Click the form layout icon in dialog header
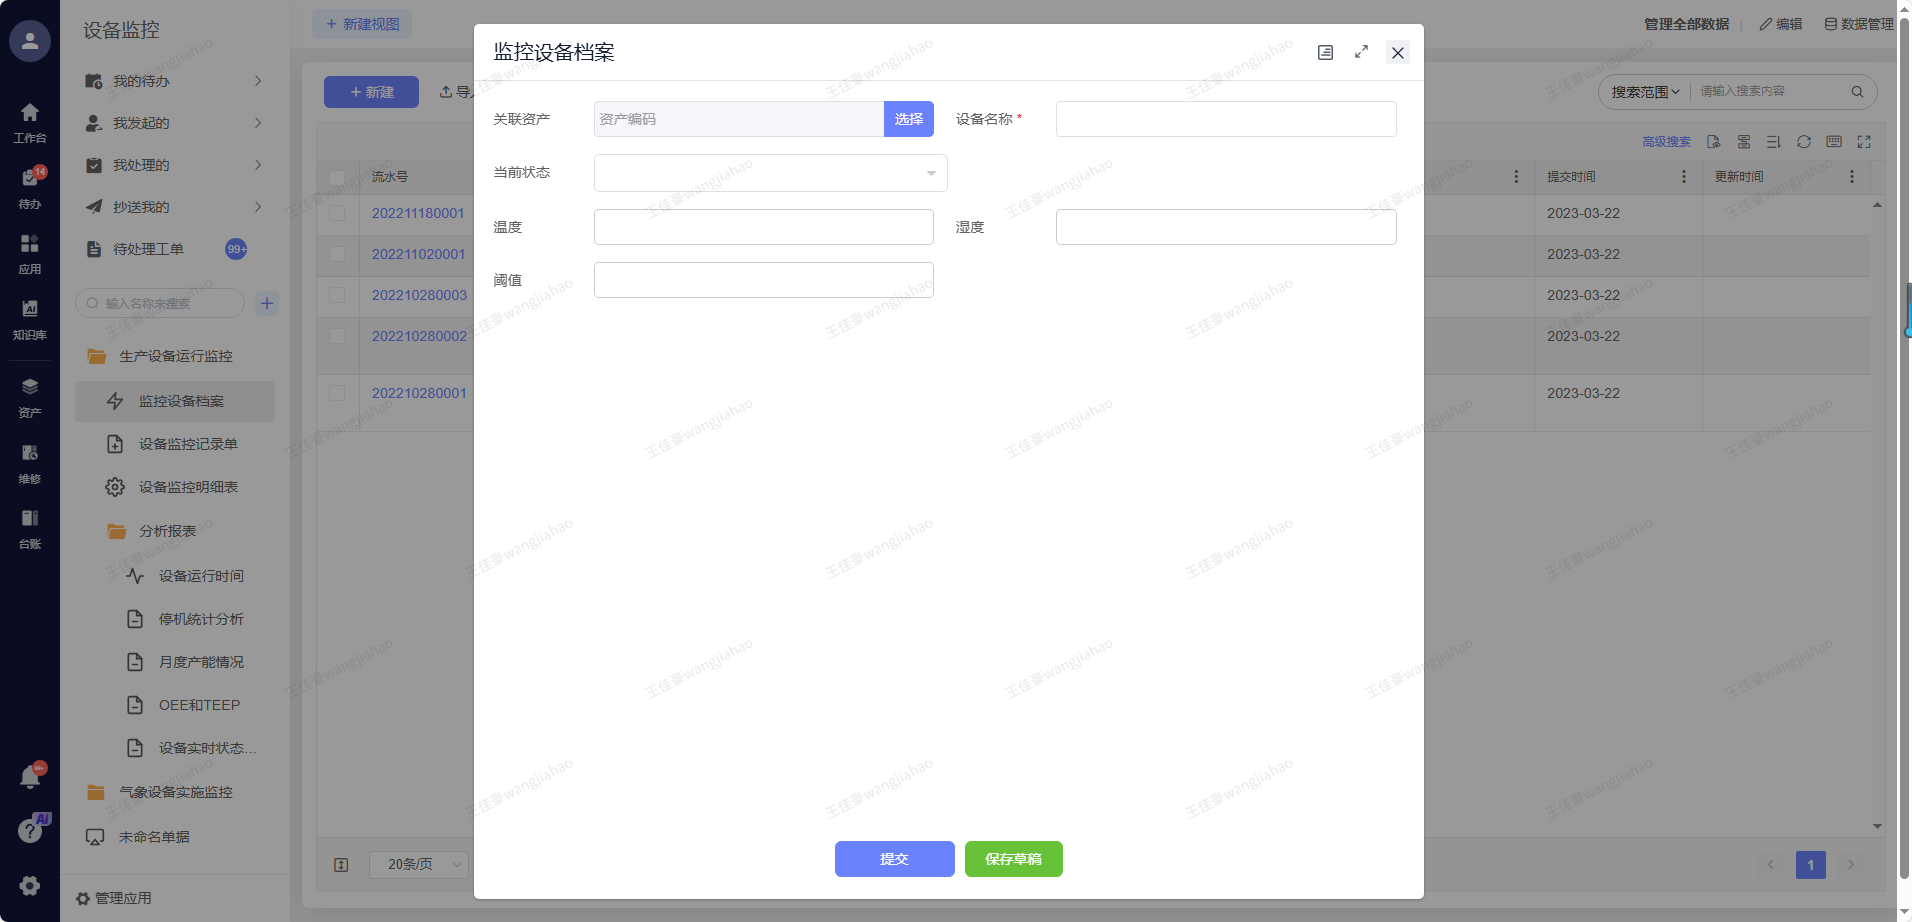Viewport: 1912px width, 922px height. point(1325,52)
